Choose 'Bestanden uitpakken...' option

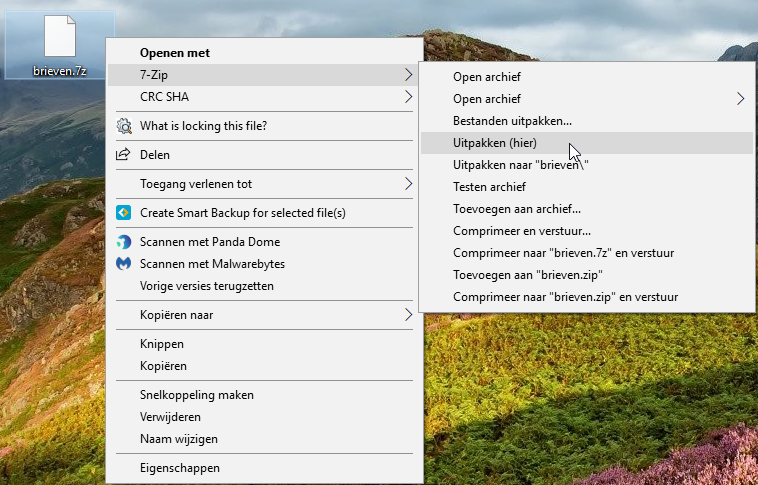click(x=512, y=121)
